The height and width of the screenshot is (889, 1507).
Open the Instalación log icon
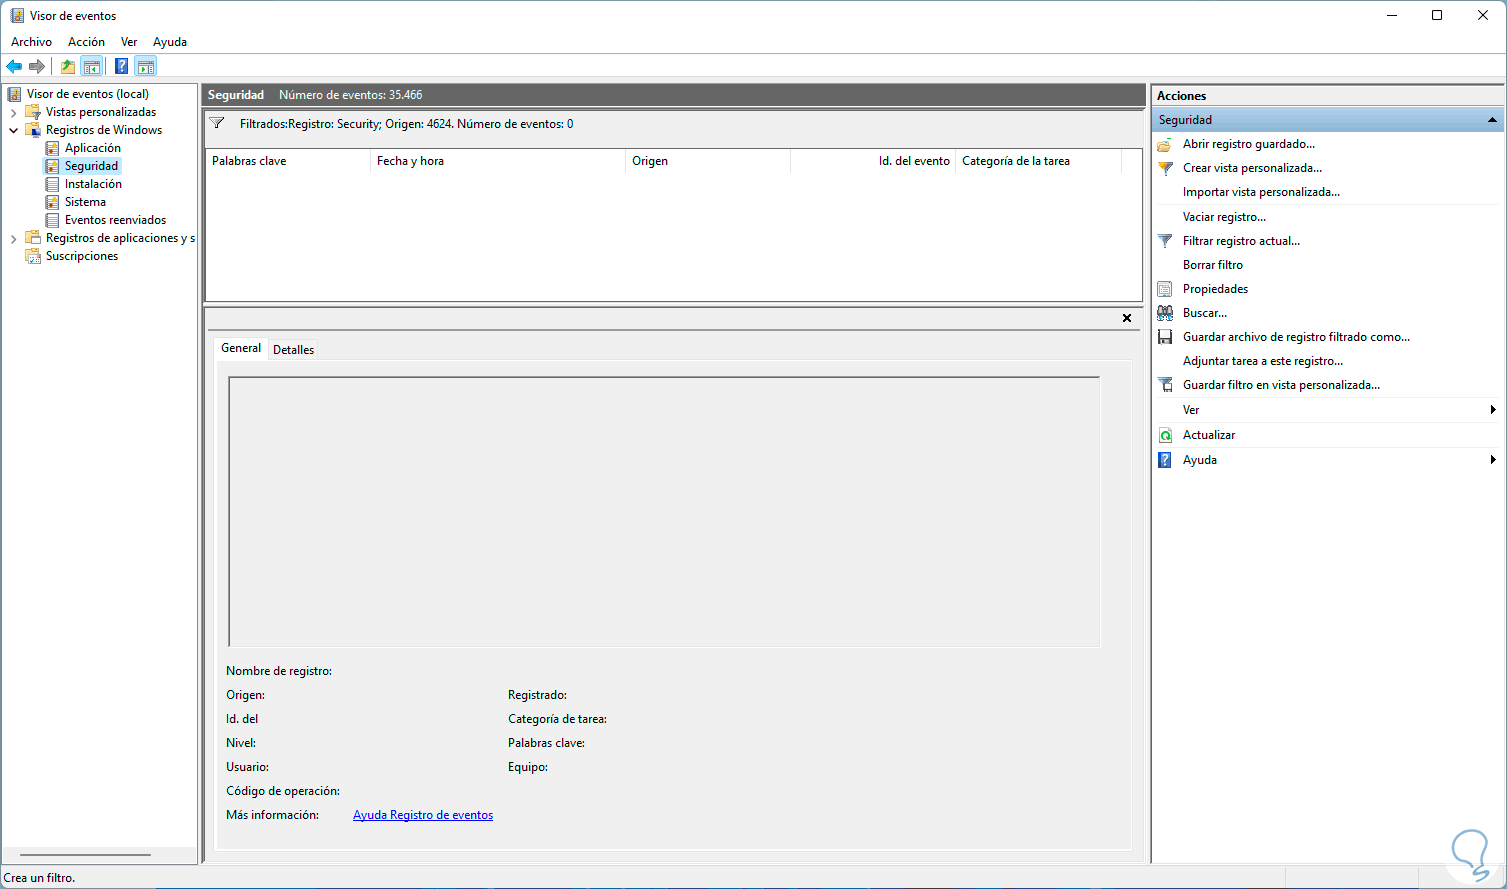(52, 184)
